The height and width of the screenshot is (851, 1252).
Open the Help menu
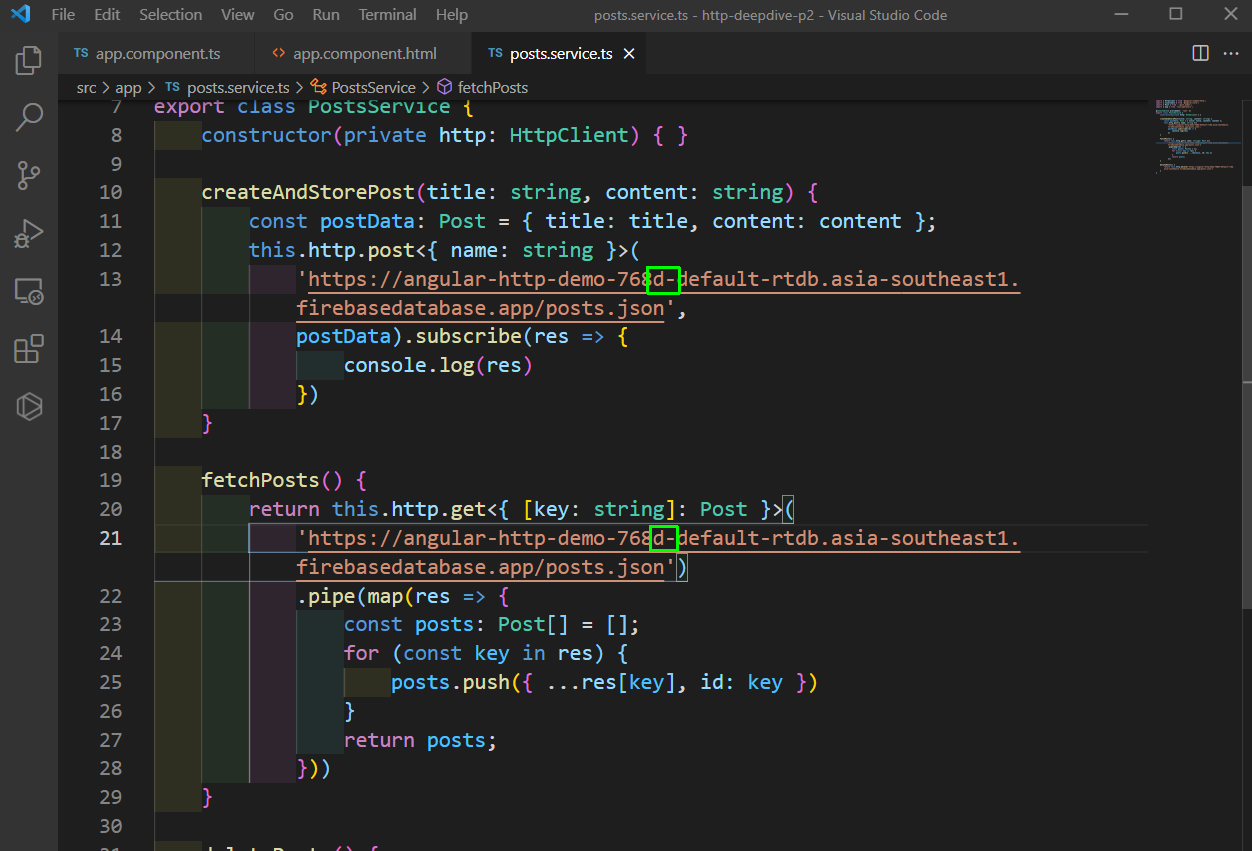(x=452, y=15)
